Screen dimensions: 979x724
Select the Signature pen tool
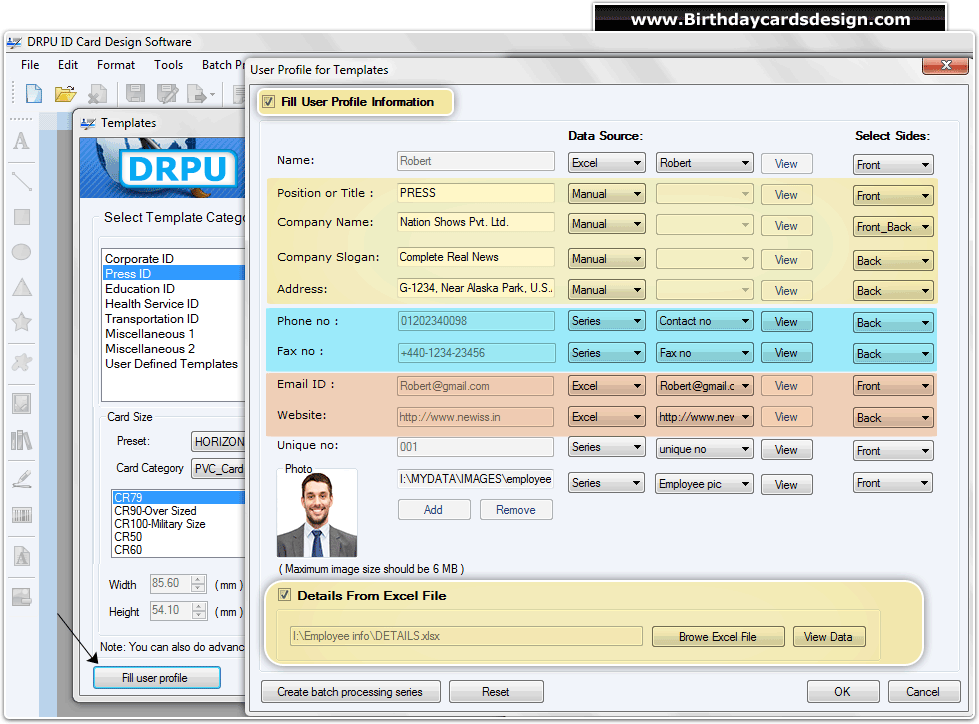click(22, 479)
